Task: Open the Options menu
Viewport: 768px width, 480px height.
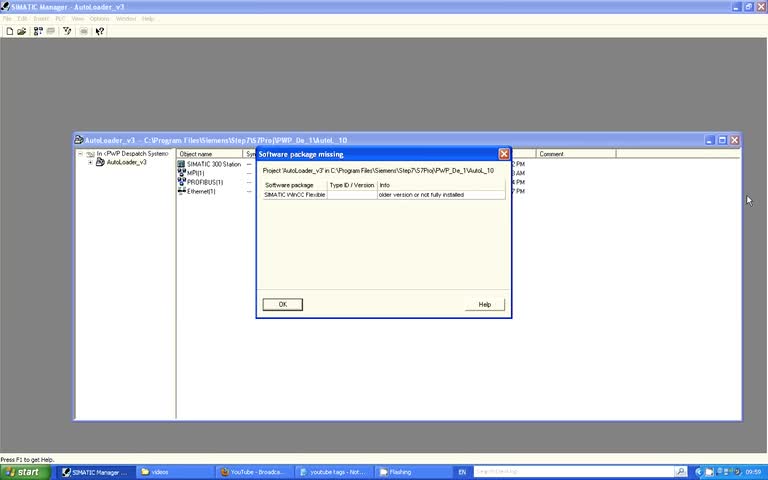Action: 99,19
